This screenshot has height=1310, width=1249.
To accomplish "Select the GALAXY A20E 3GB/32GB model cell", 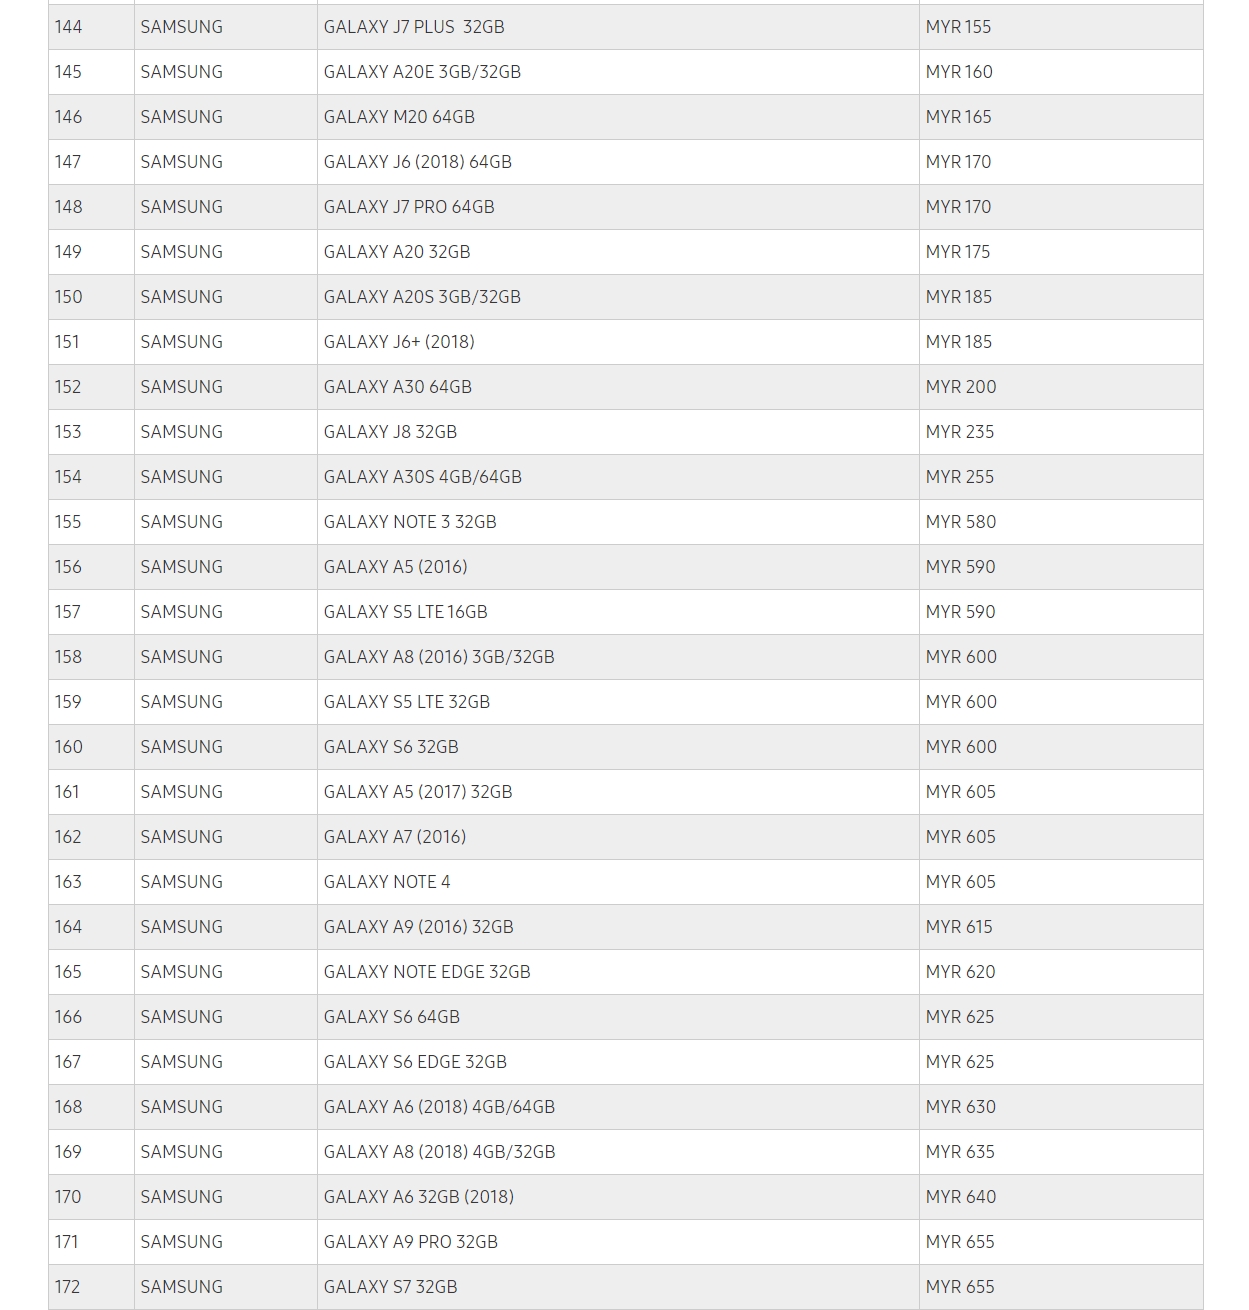I will 422,72.
